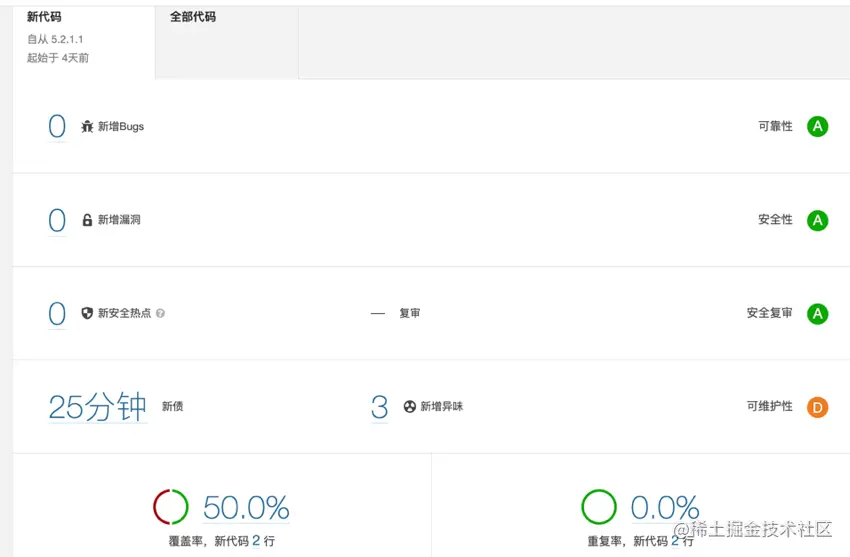This screenshot has width=850, height=557.
Task: Click the green A rating for 安全复审
Action: [817, 314]
